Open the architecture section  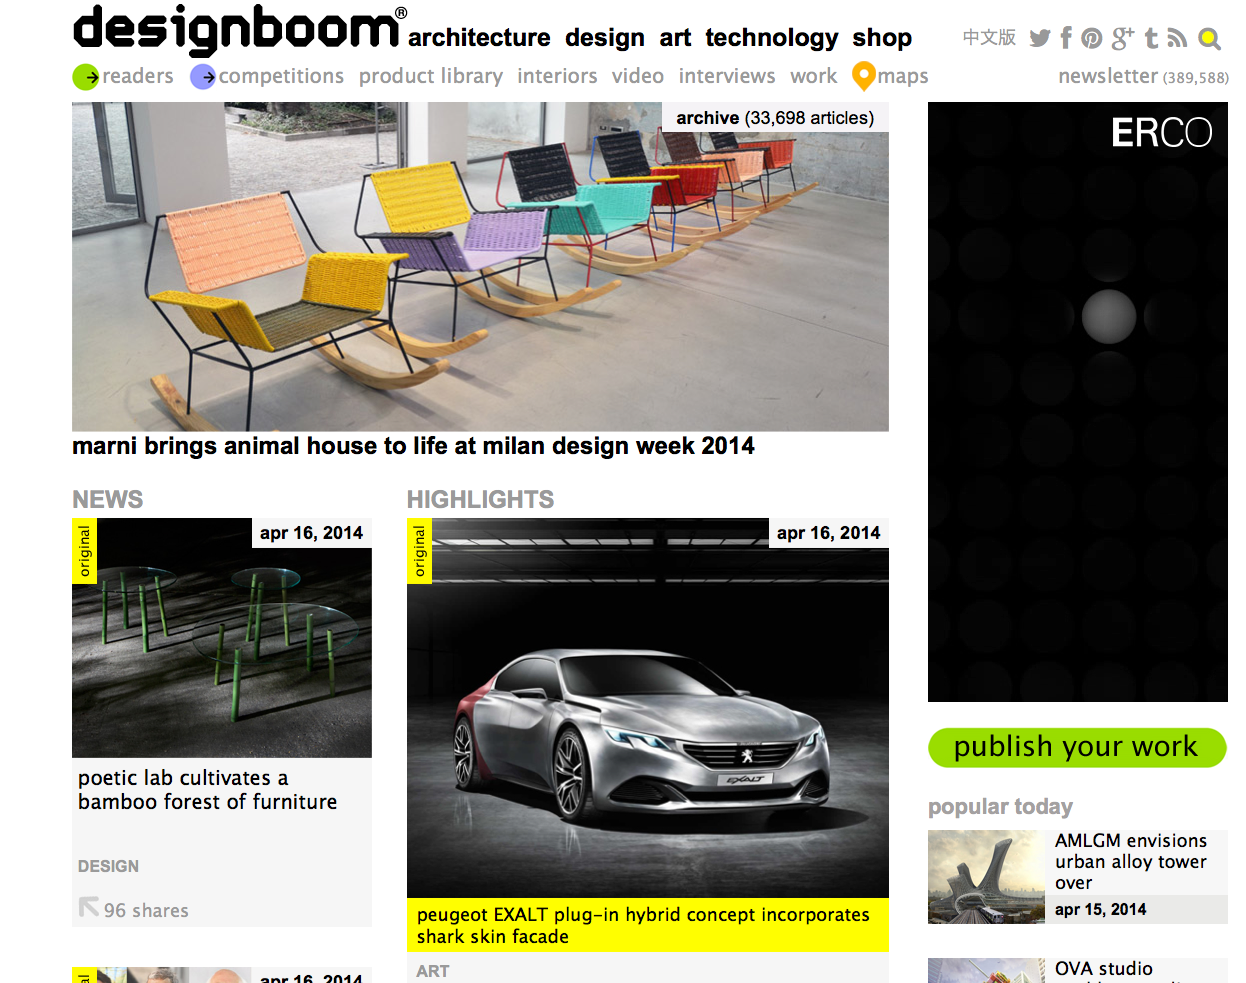pos(479,38)
